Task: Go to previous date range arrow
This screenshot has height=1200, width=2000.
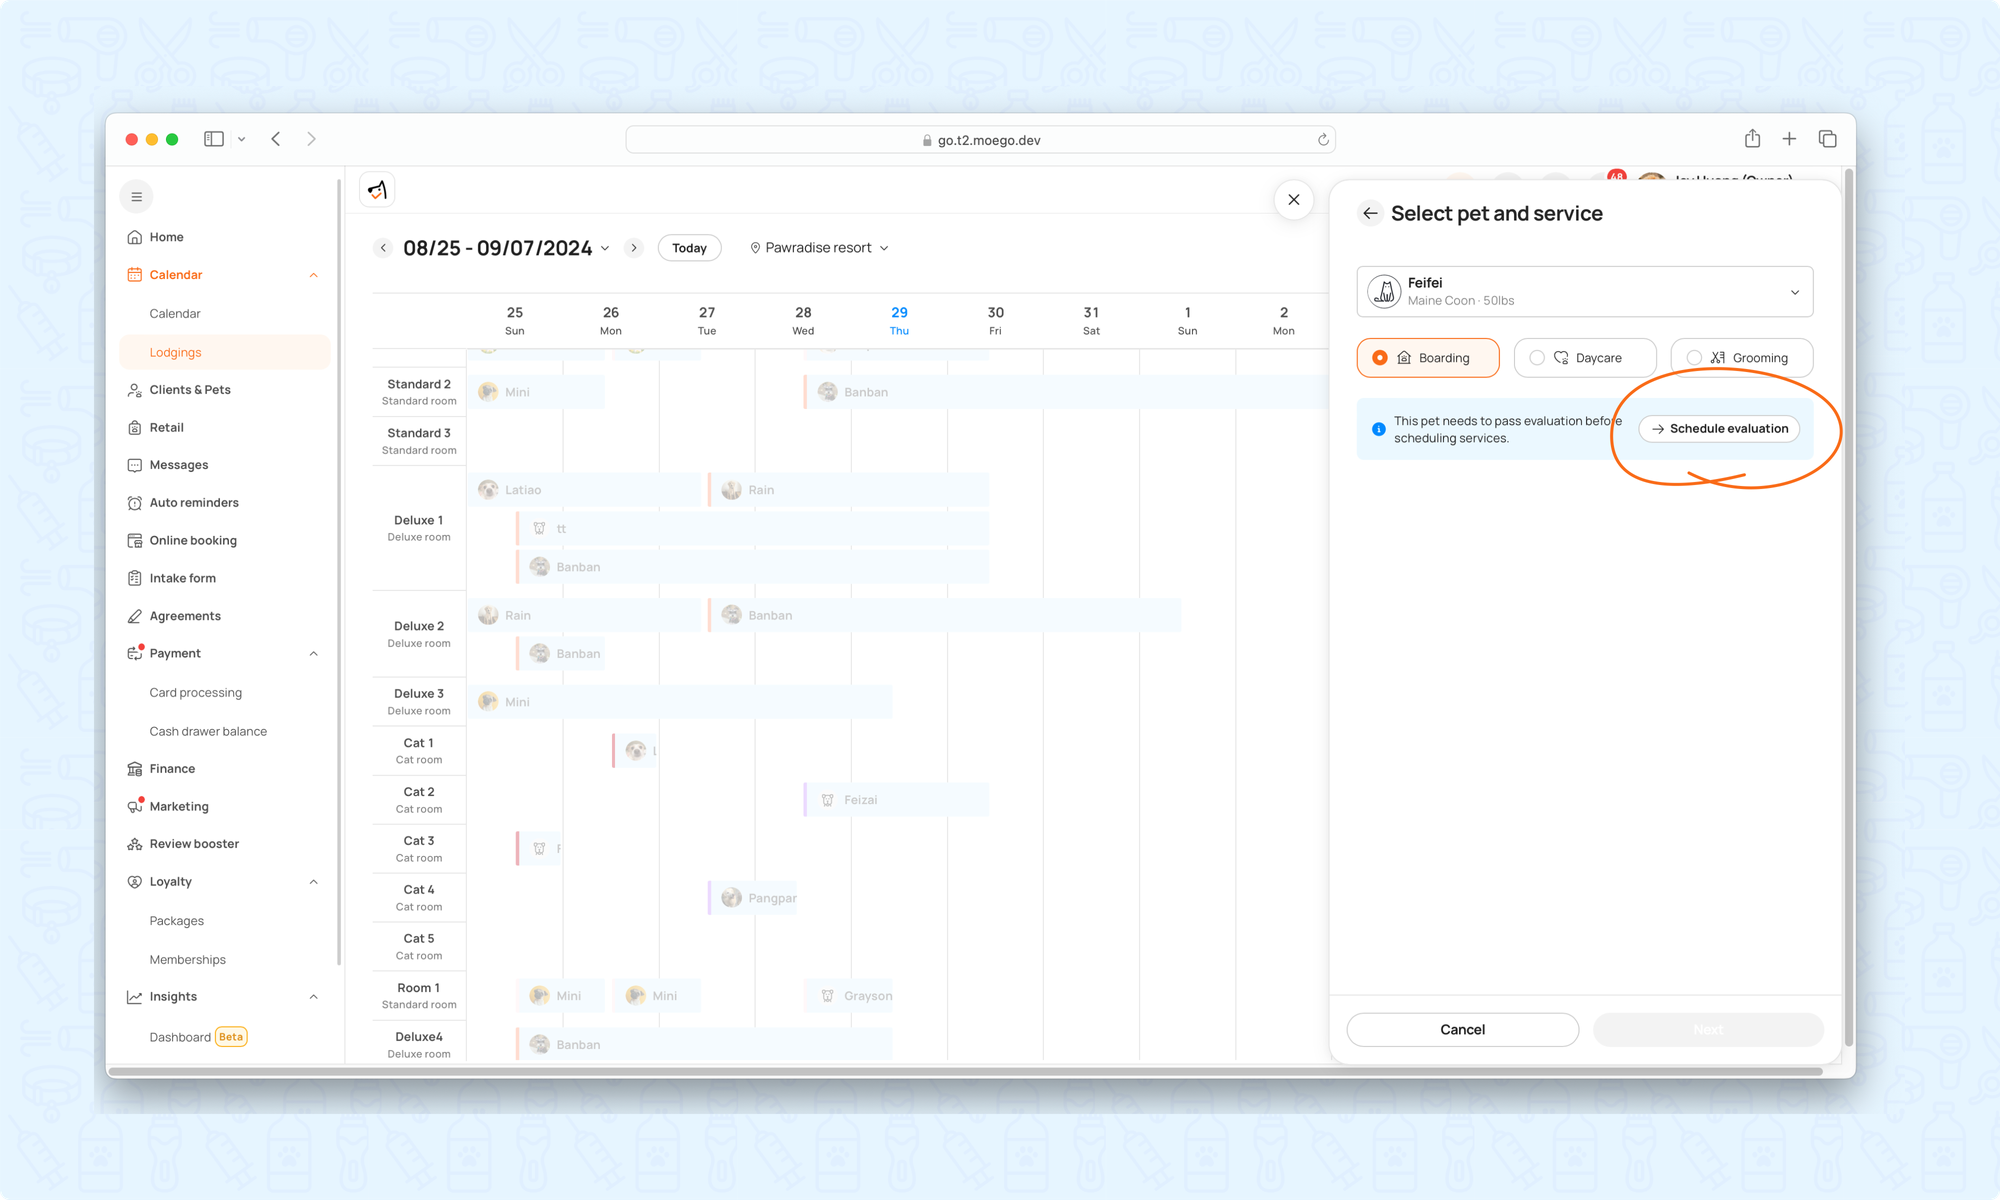Action: click(x=383, y=248)
